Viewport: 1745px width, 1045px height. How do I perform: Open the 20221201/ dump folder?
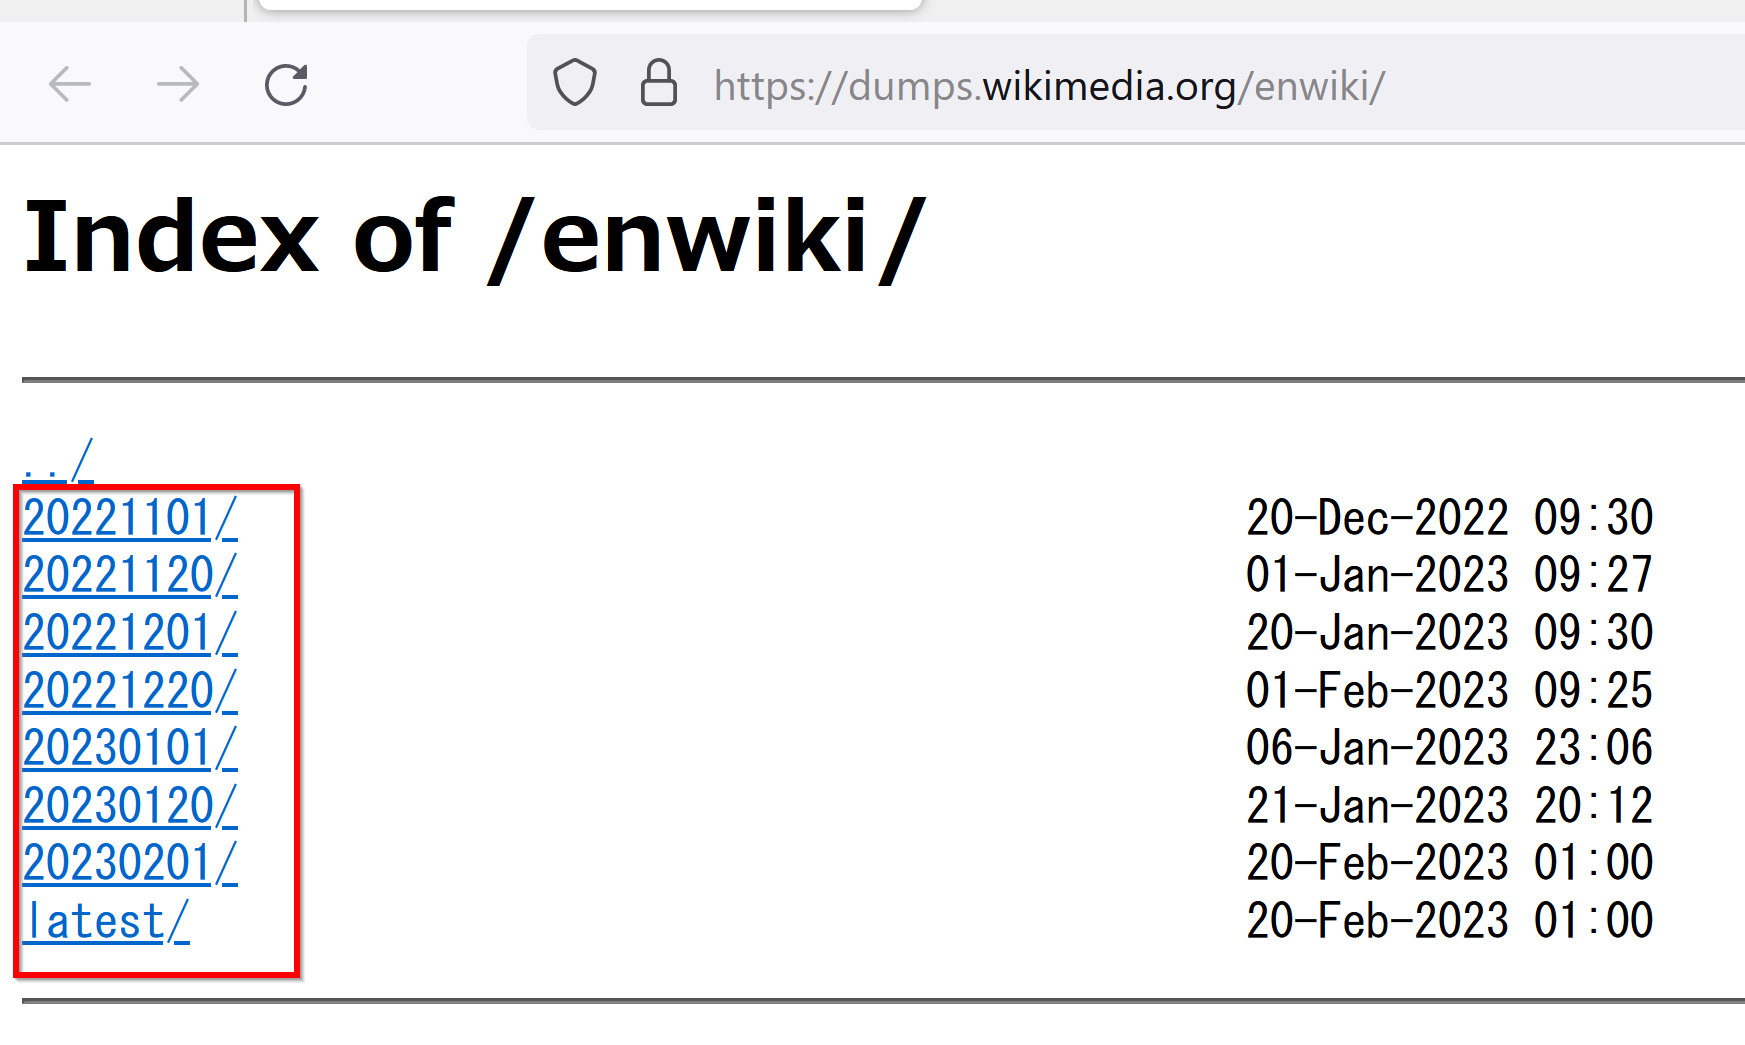pos(130,633)
